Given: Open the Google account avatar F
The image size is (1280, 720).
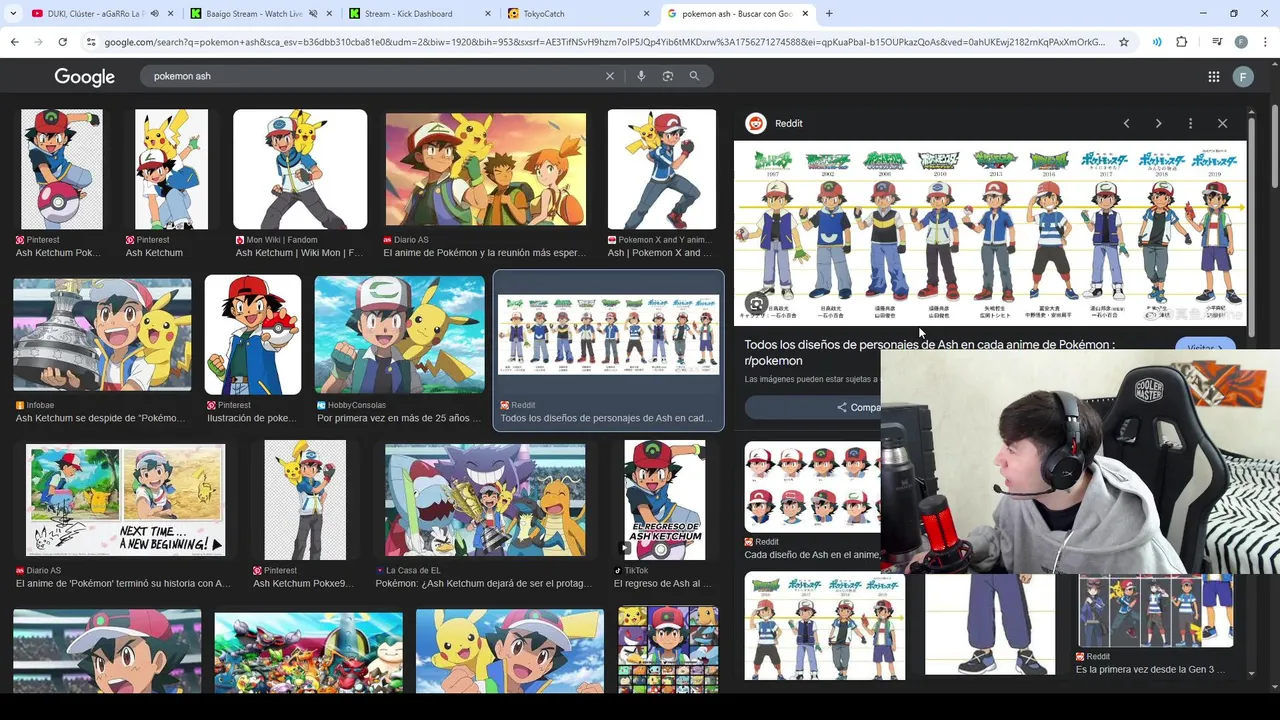Looking at the screenshot, I should coord(1243,77).
